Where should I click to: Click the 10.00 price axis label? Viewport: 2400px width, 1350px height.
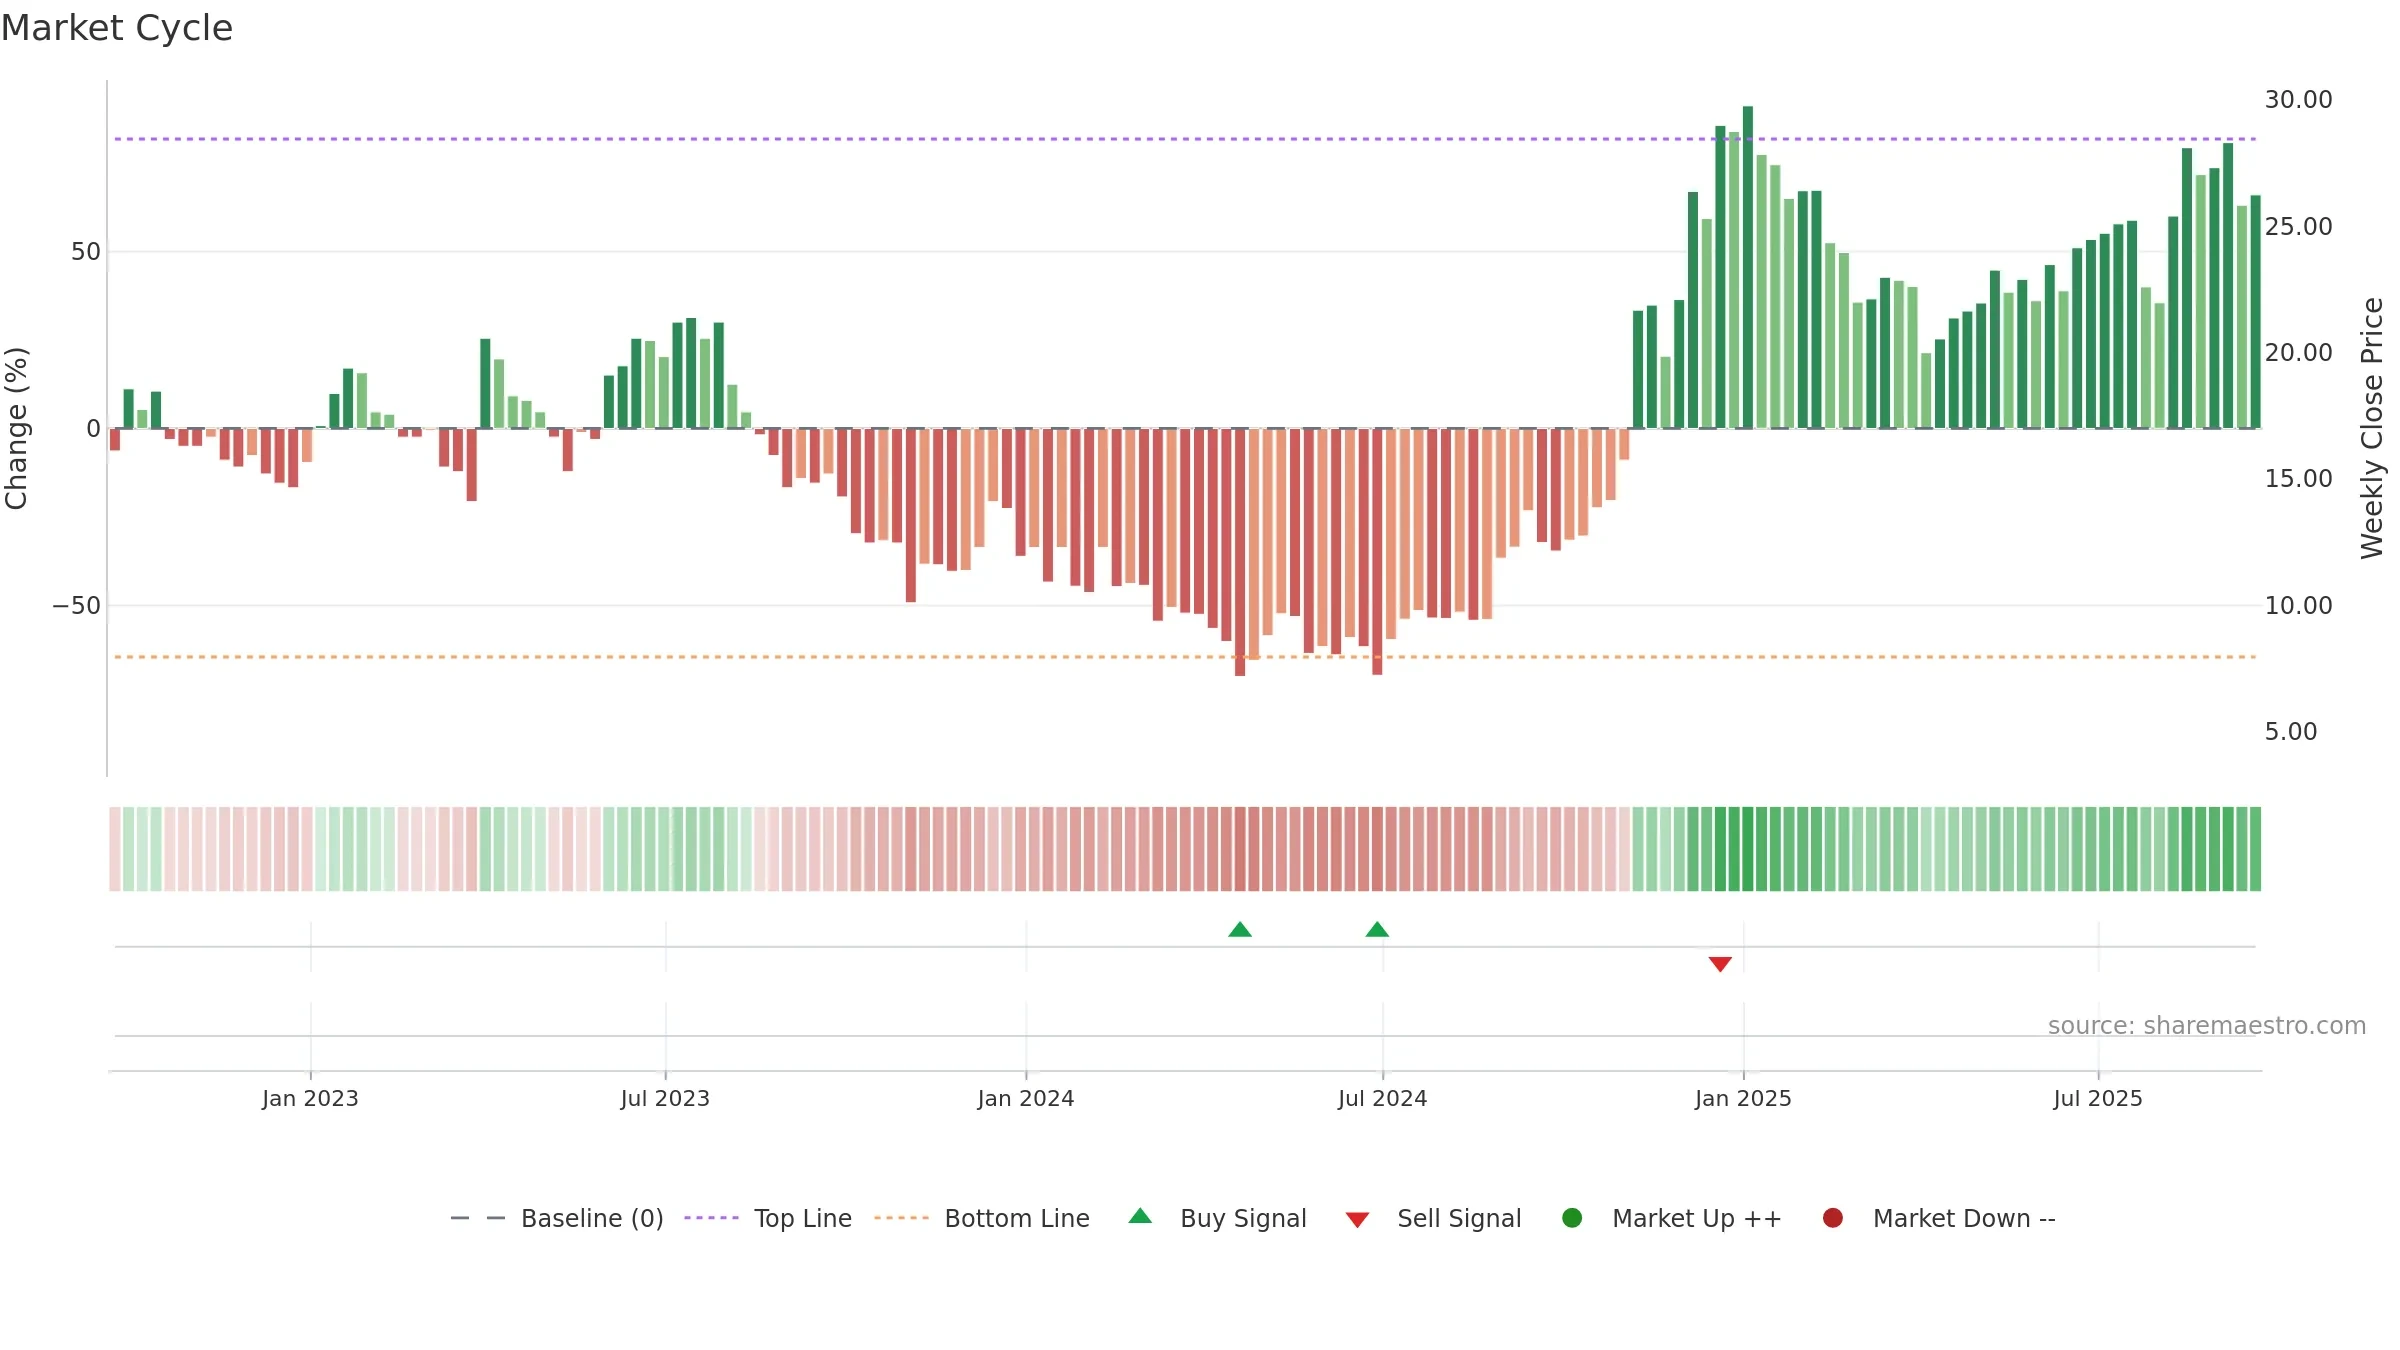[x=2298, y=605]
